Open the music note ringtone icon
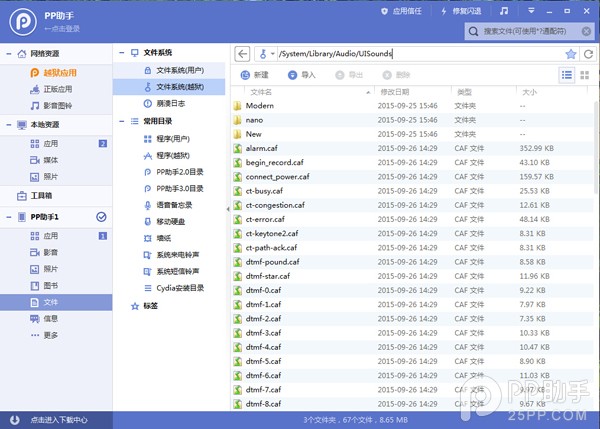The image size is (600, 429). point(504,11)
